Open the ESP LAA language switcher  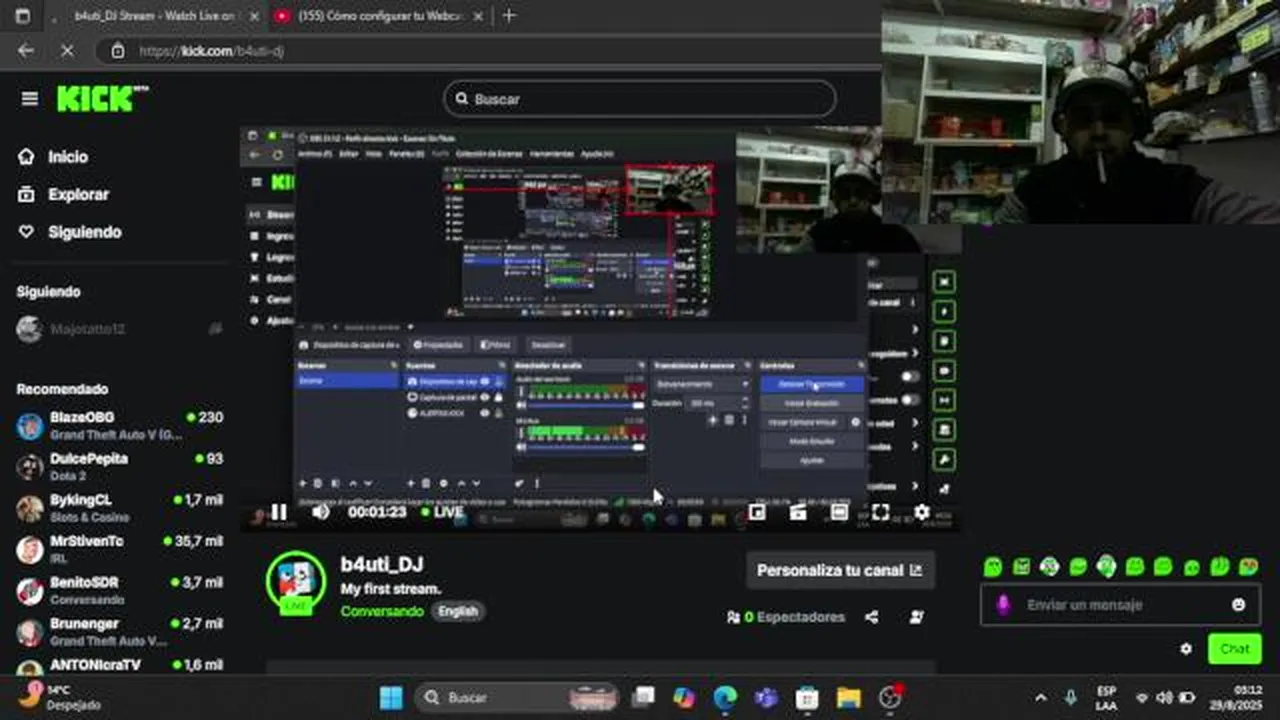pos(1106,697)
